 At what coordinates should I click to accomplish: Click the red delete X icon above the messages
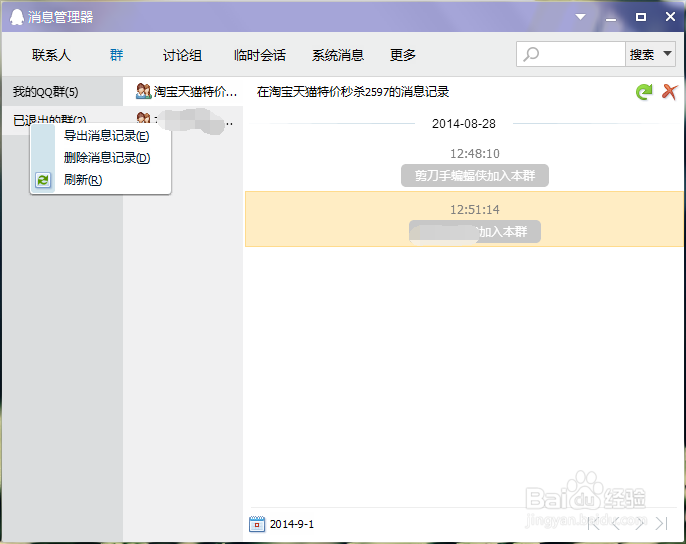(669, 92)
